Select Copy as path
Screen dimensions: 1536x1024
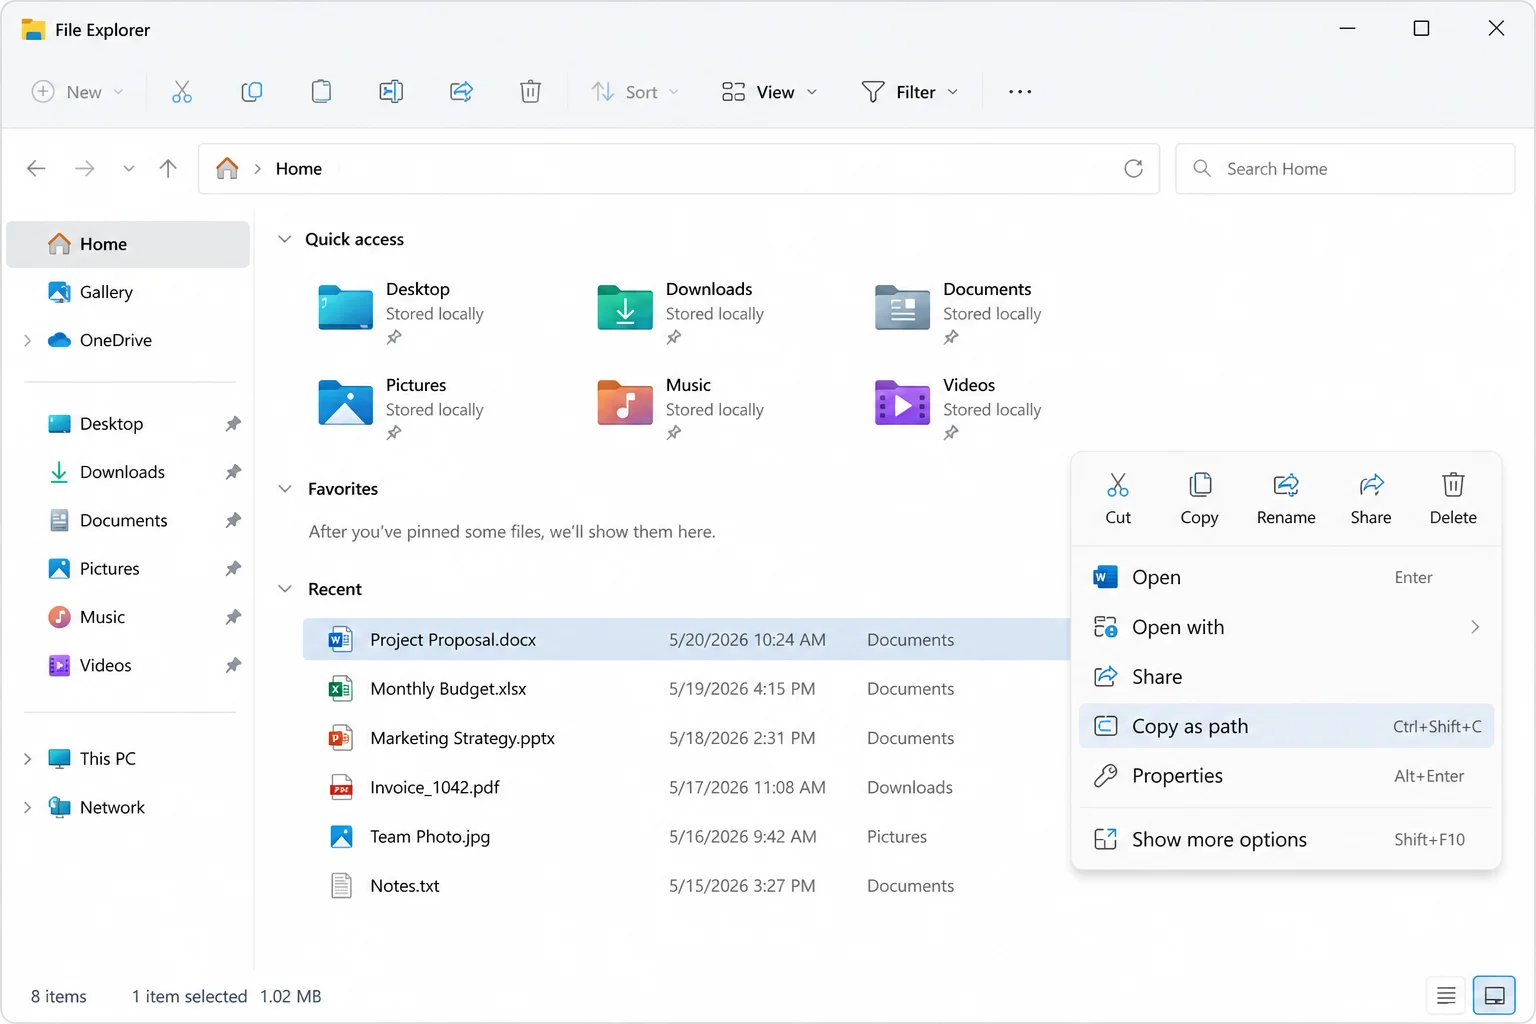pyautogui.click(x=1286, y=726)
